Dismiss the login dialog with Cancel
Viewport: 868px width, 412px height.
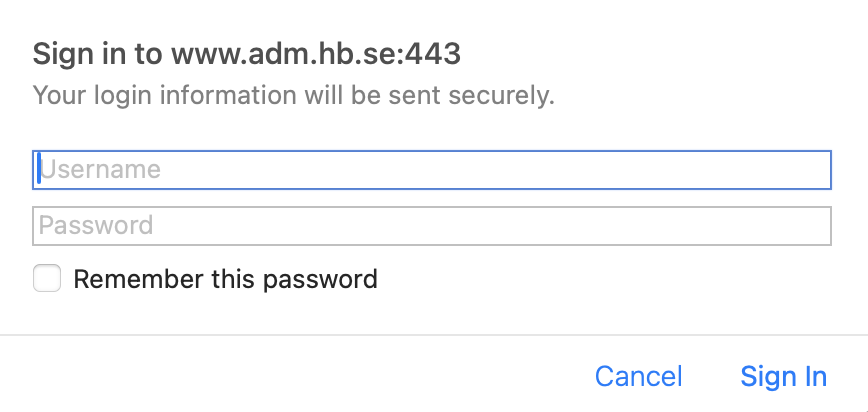(x=638, y=376)
